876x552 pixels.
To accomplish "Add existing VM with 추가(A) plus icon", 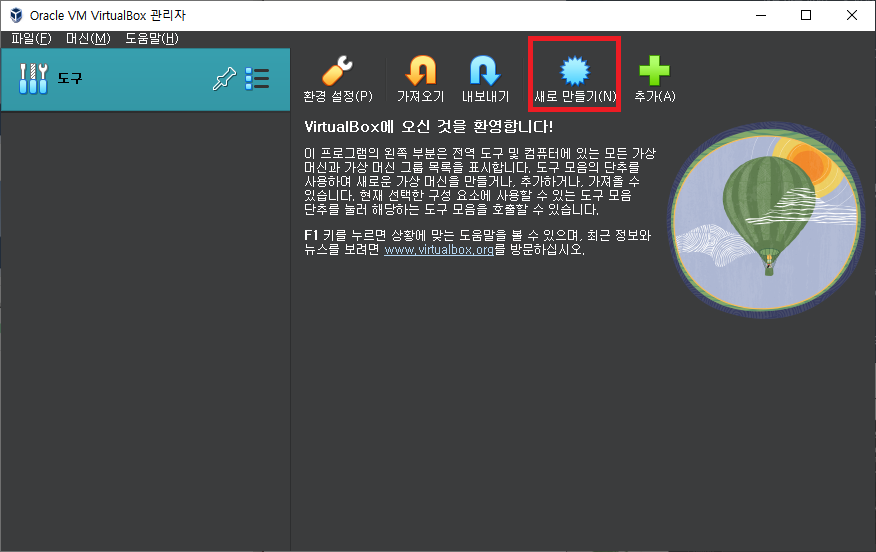I will (655, 78).
